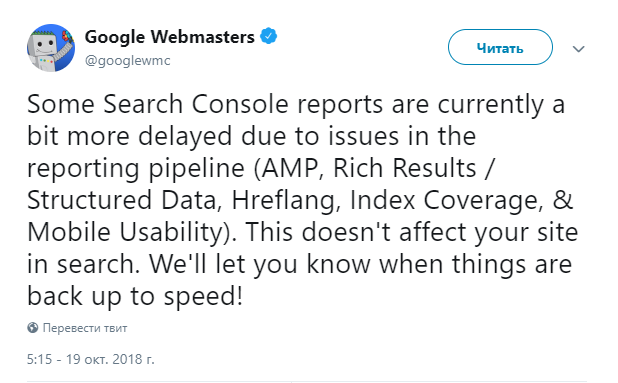Translate tweet with Перевести твит
Image resolution: width=618 pixels, height=383 pixels.
[x=85, y=328]
